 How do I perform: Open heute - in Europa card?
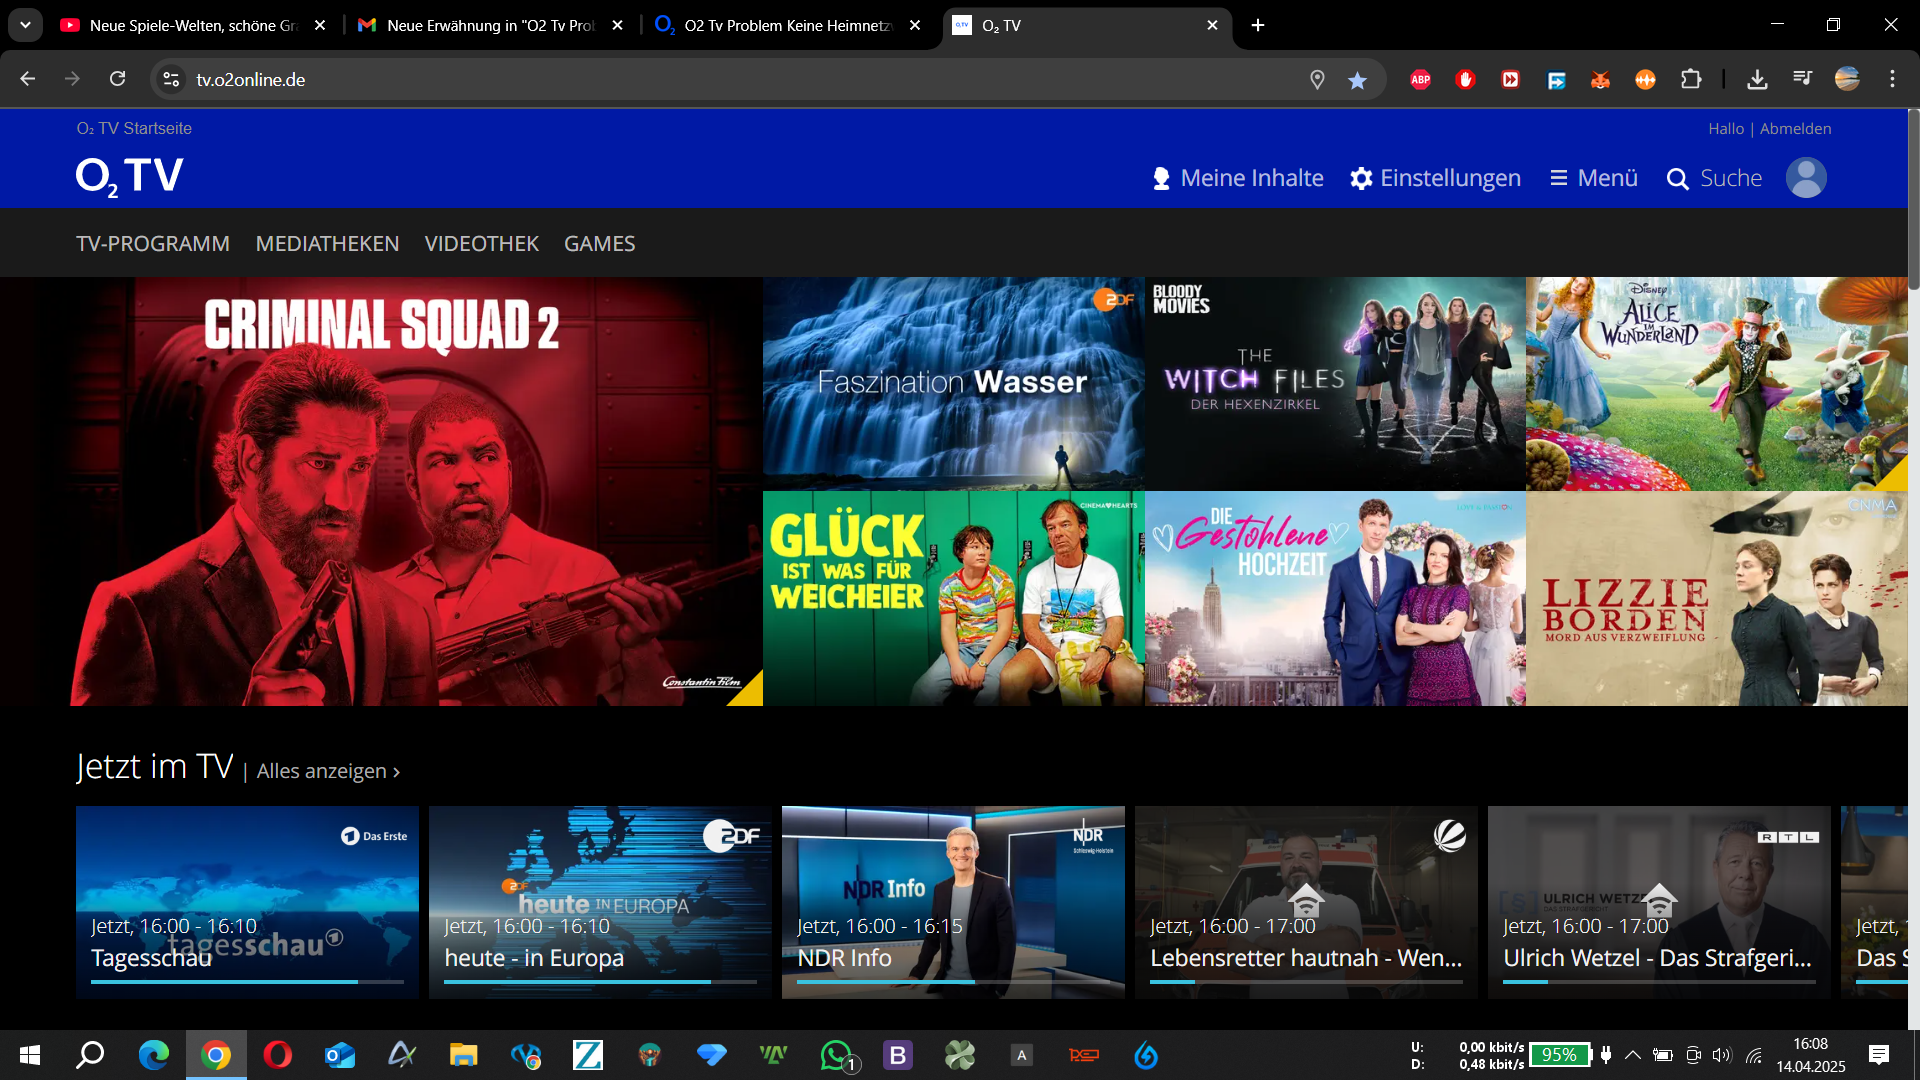(x=600, y=902)
